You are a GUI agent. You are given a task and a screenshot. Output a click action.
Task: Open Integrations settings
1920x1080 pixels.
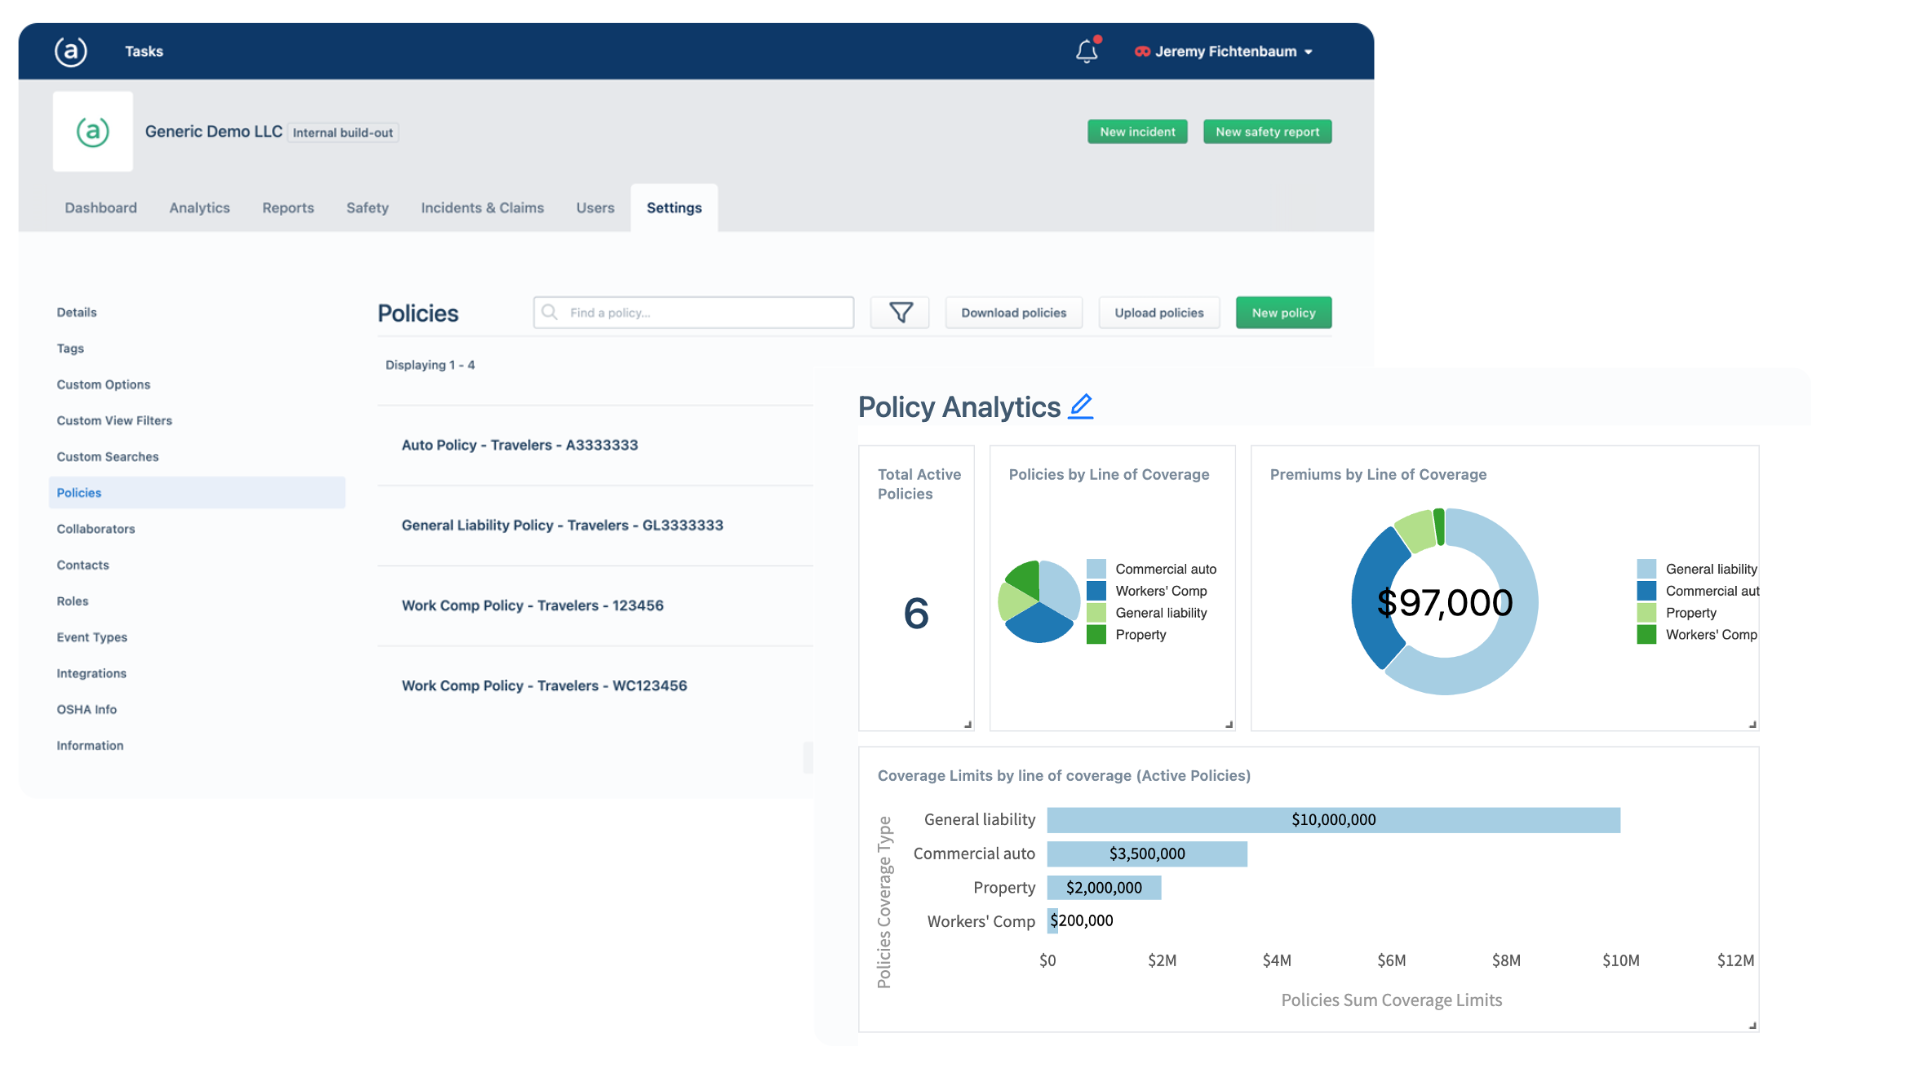tap(91, 674)
